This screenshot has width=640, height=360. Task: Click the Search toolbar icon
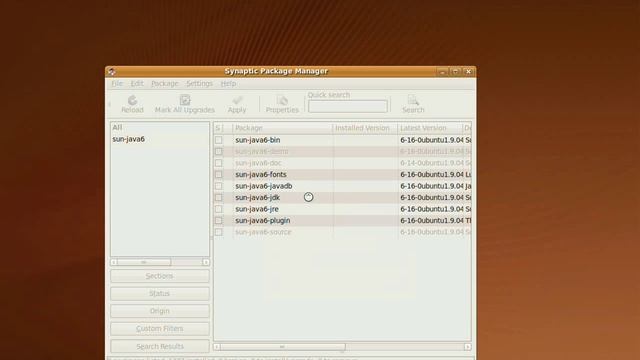[x=413, y=100]
